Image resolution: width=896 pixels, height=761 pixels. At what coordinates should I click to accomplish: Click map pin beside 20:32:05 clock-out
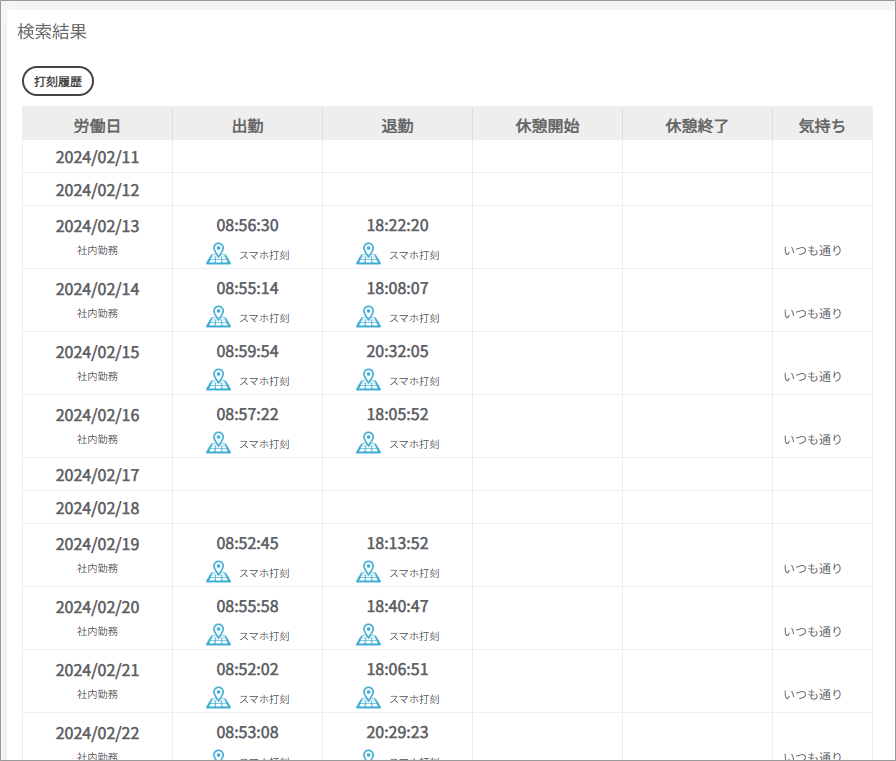pyautogui.click(x=368, y=380)
